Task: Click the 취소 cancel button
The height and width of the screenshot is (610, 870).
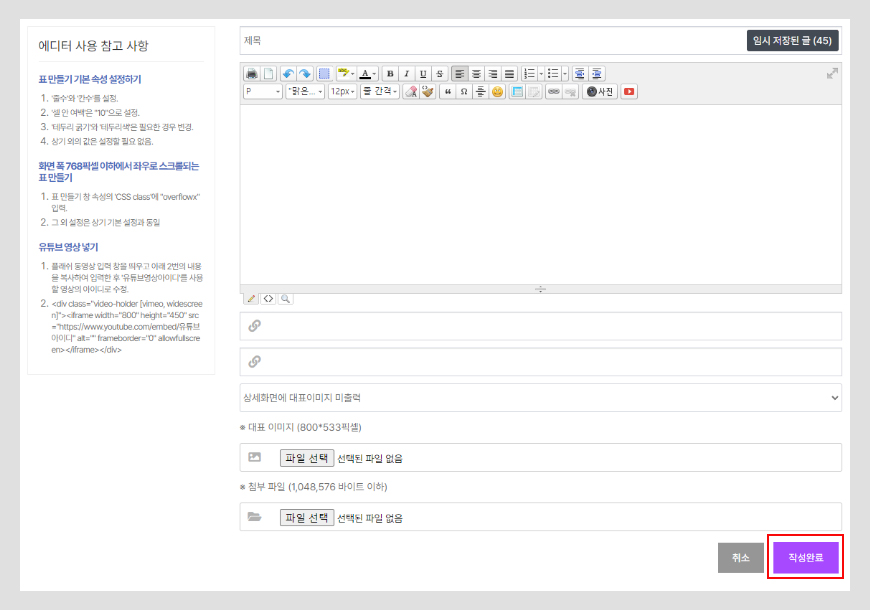Action: (741, 557)
